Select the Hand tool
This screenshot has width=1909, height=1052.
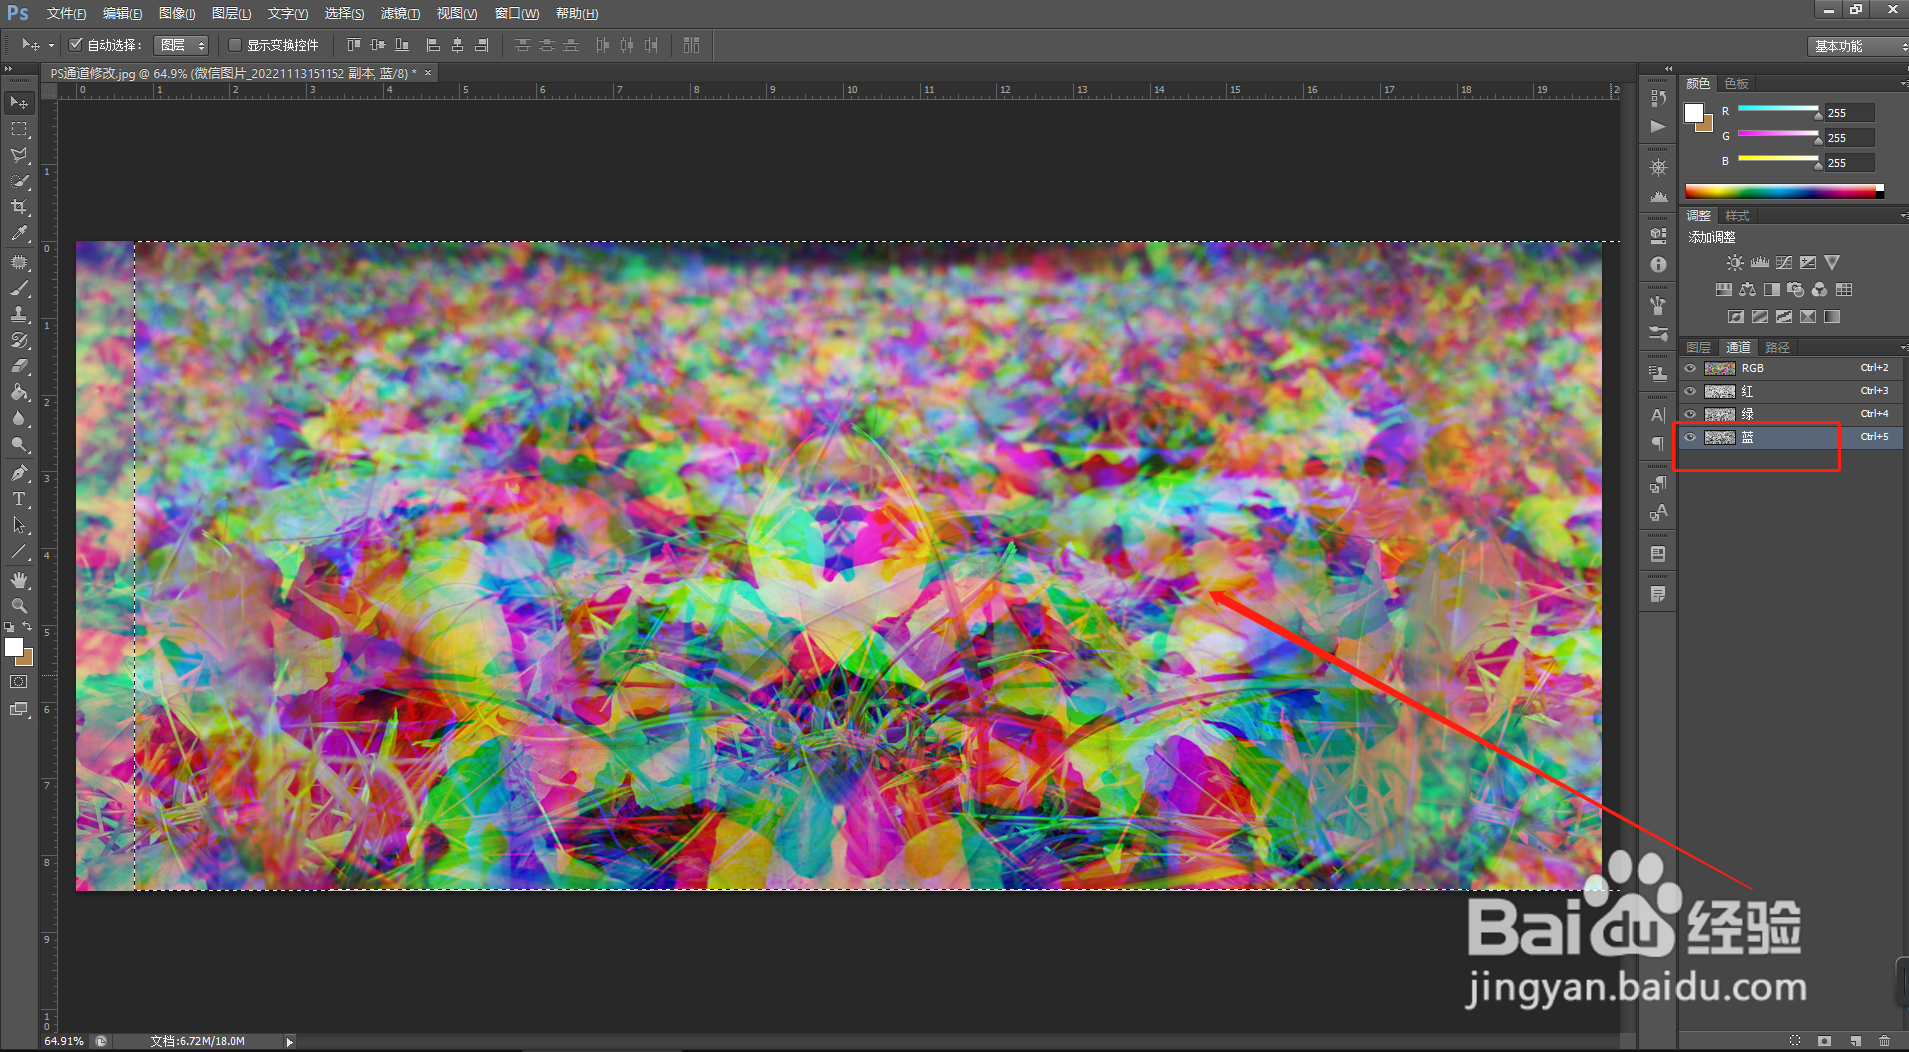point(19,580)
